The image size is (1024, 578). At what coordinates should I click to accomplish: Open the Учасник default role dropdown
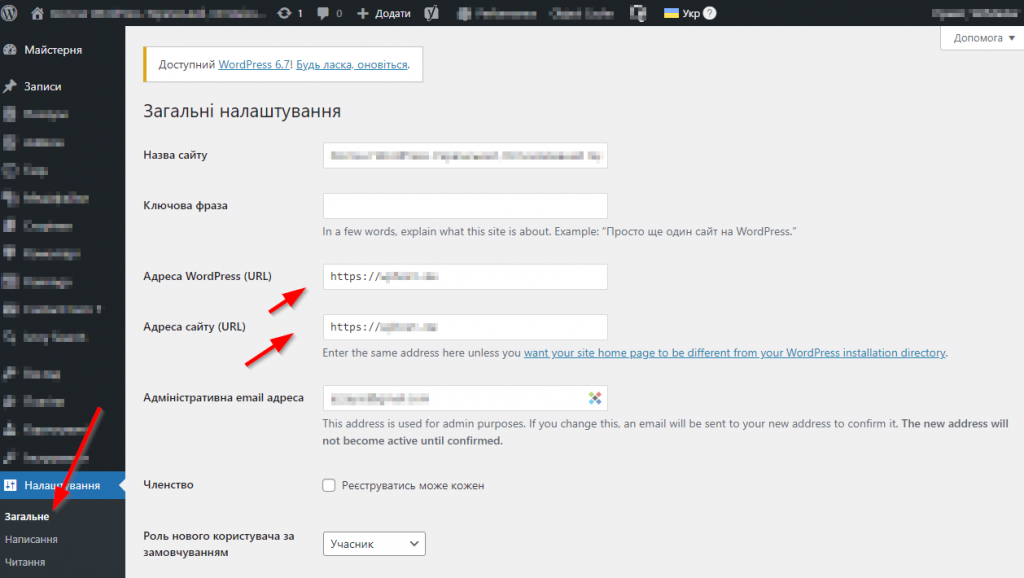pos(374,544)
